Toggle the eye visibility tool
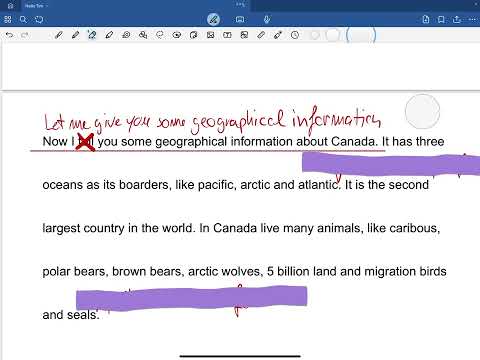The height and width of the screenshot is (360, 480). tap(177, 35)
